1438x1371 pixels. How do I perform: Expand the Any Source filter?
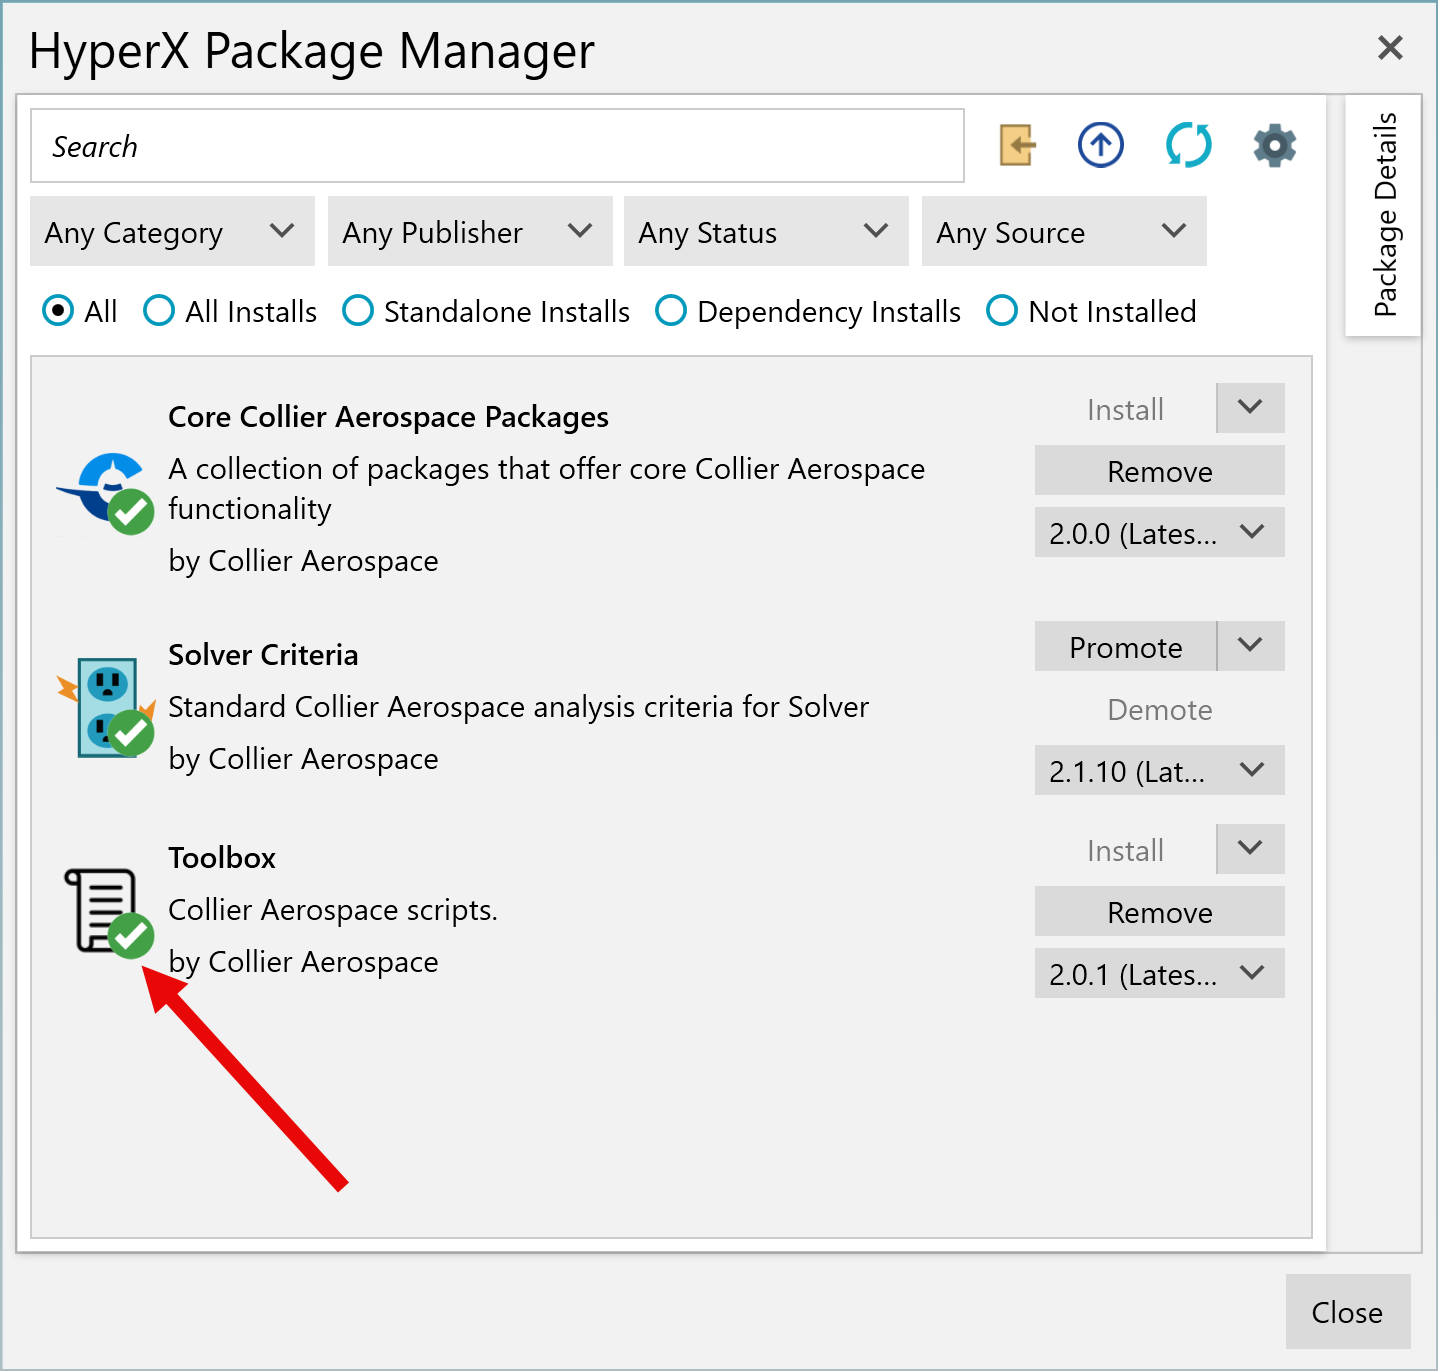pos(1064,231)
